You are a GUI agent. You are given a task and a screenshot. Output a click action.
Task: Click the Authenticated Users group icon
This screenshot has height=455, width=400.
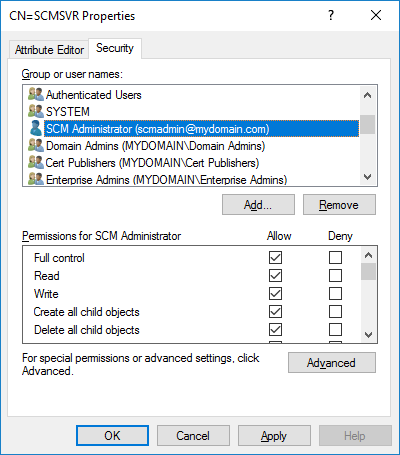click(x=36, y=95)
